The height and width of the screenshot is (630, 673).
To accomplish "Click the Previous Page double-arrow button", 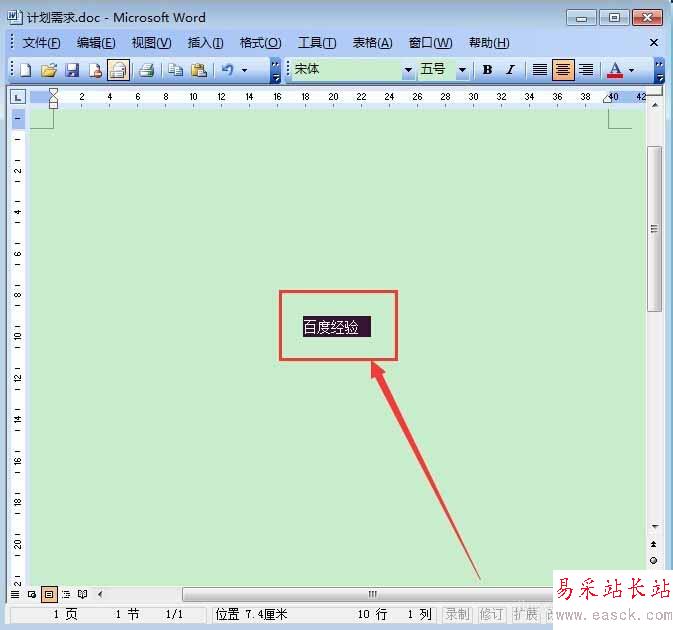I will [654, 544].
